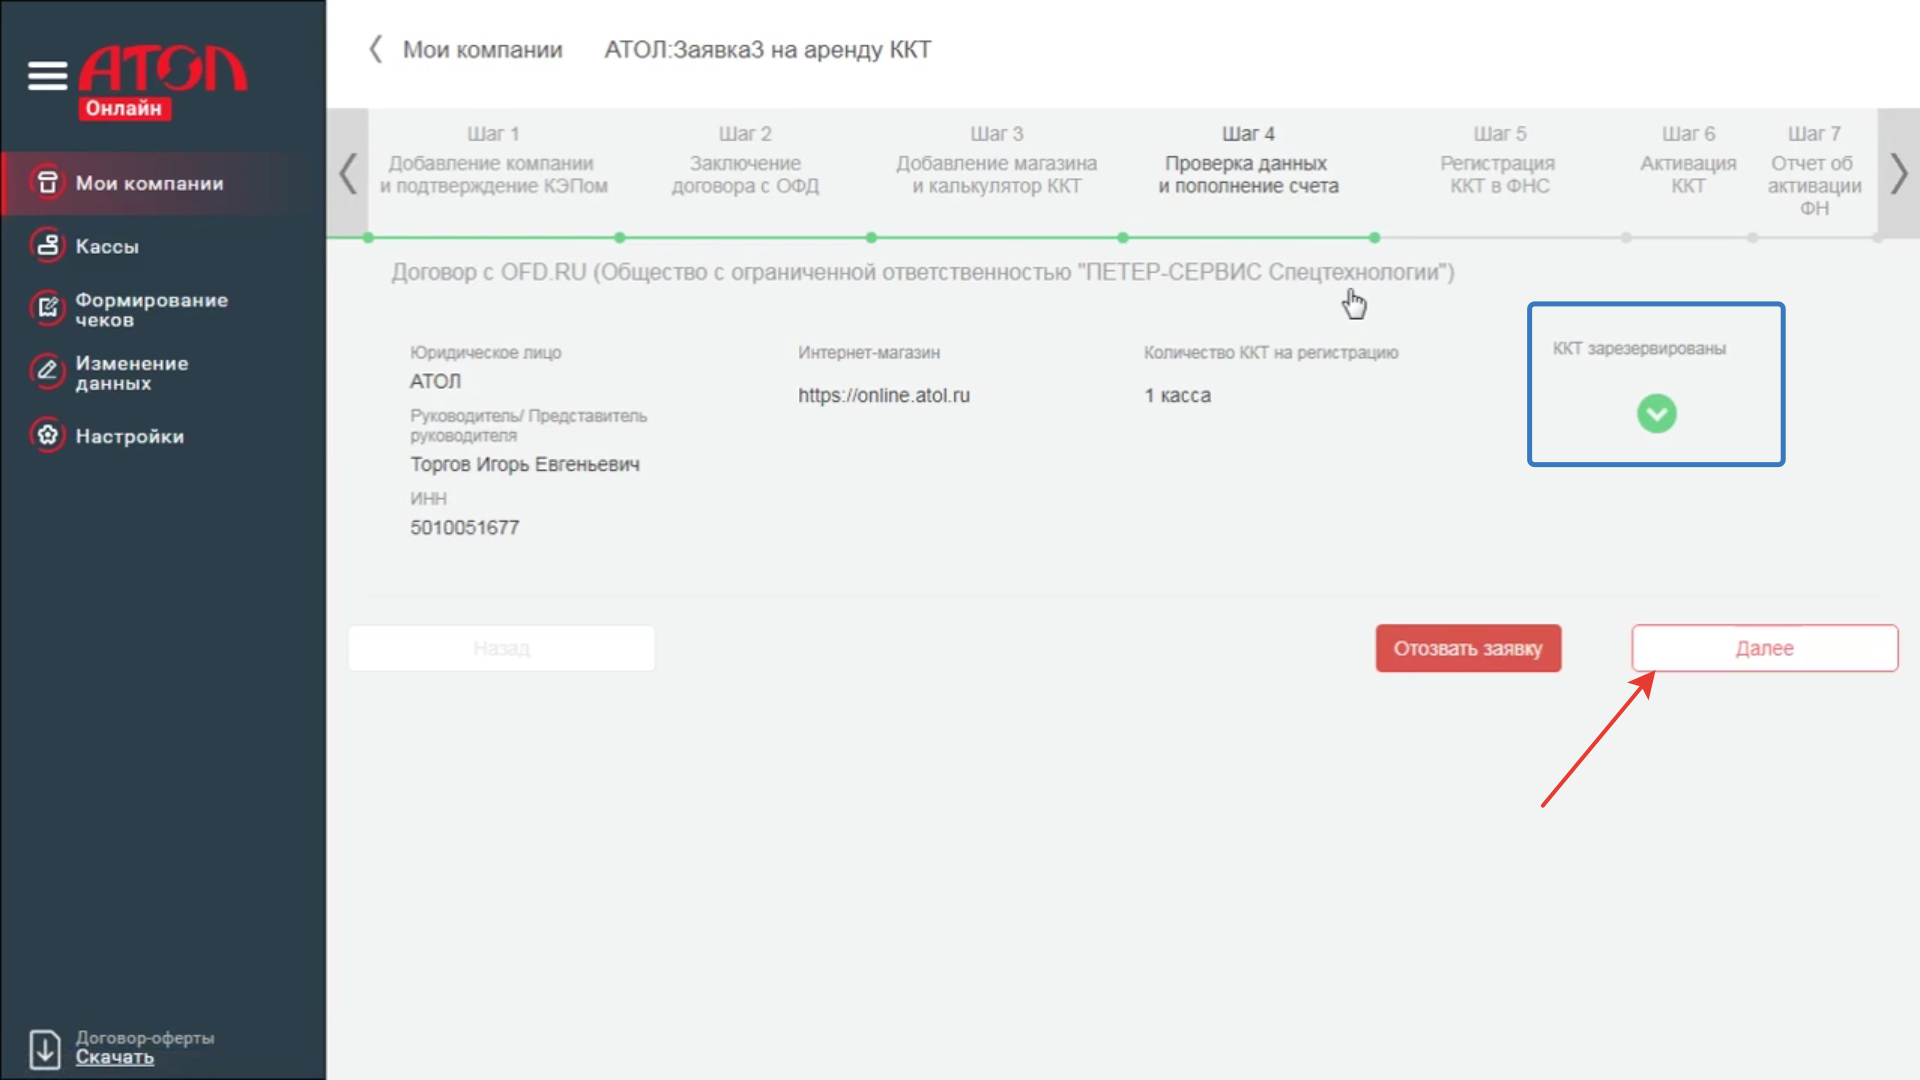Screen dimensions: 1920x1080
Task: Open the hamburger menu icon
Action: [47, 75]
